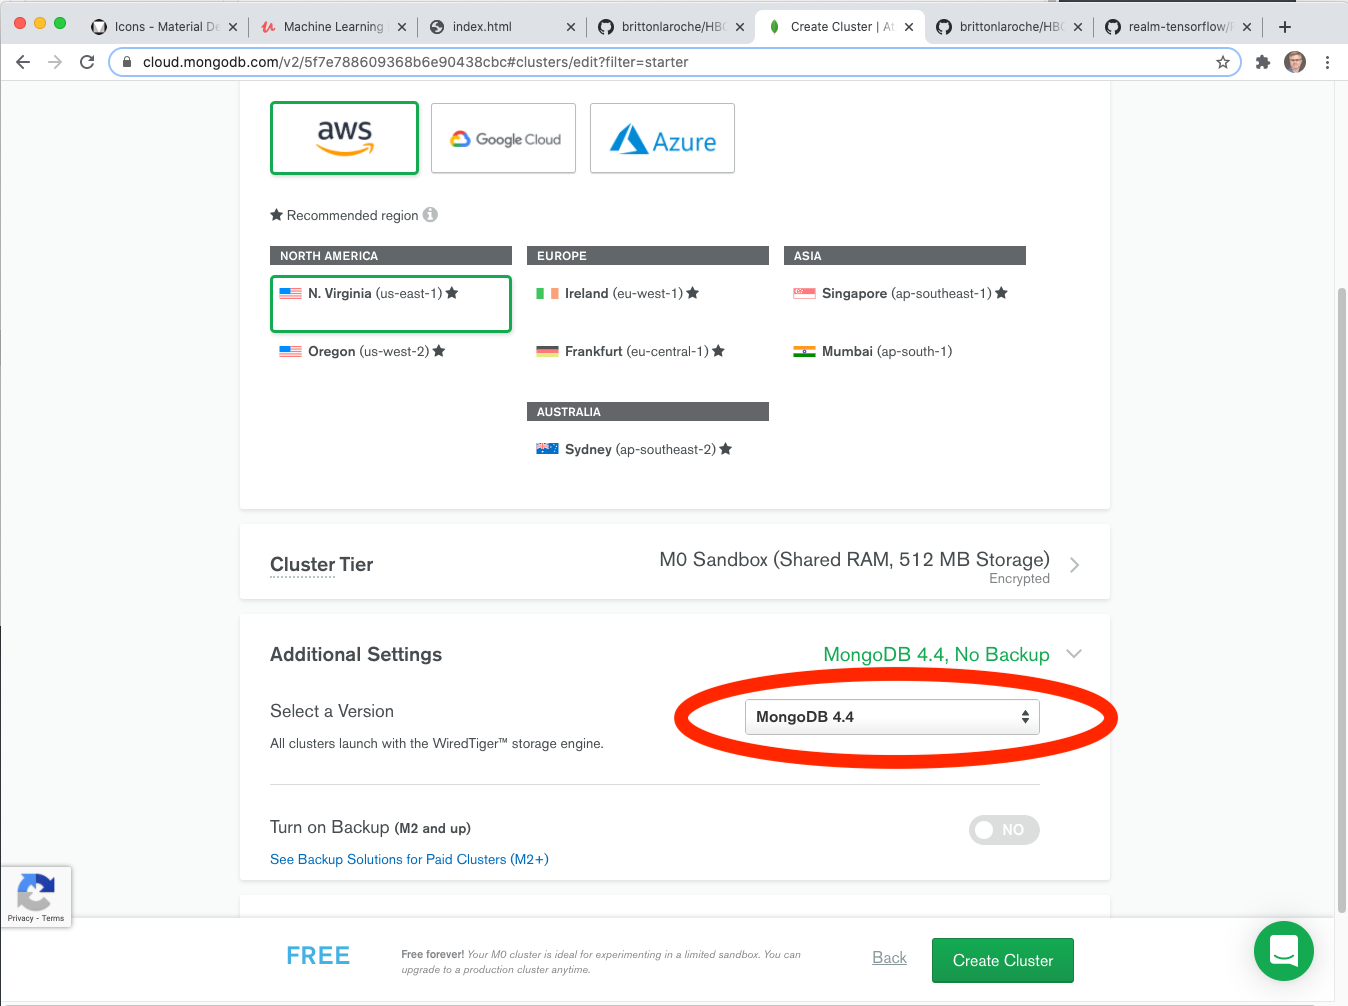Click the site lock icon in address bar

127,62
